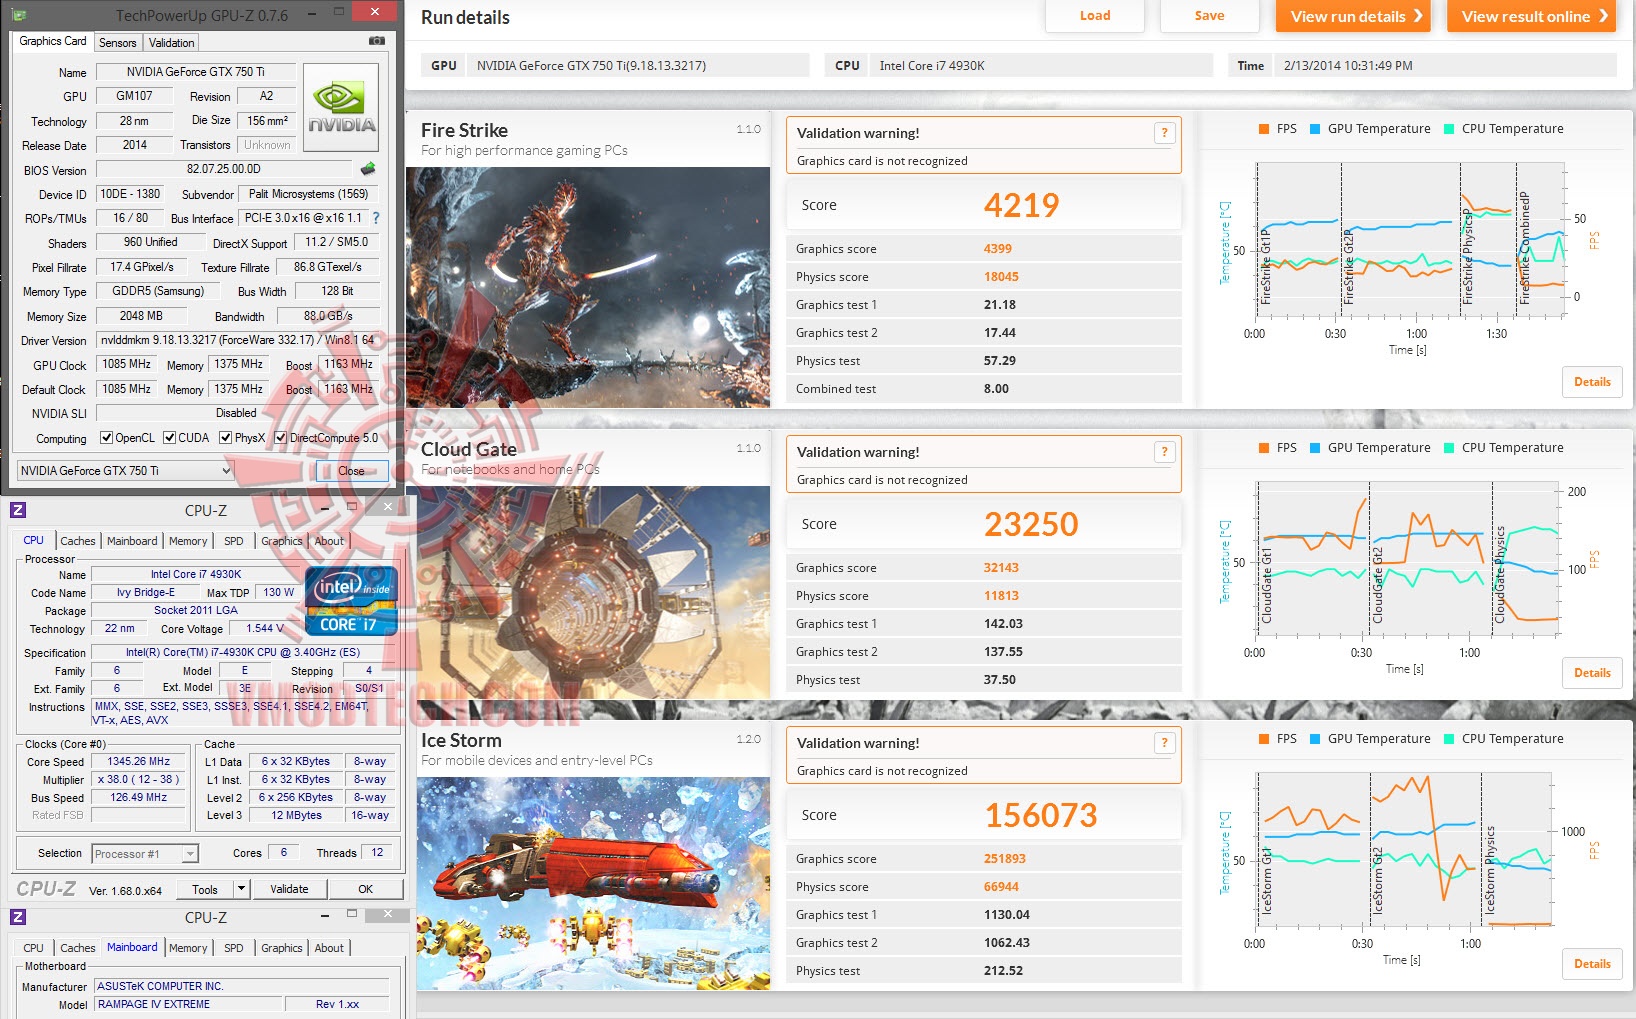Click the BIOS save icon beside BIOS Version

(368, 169)
